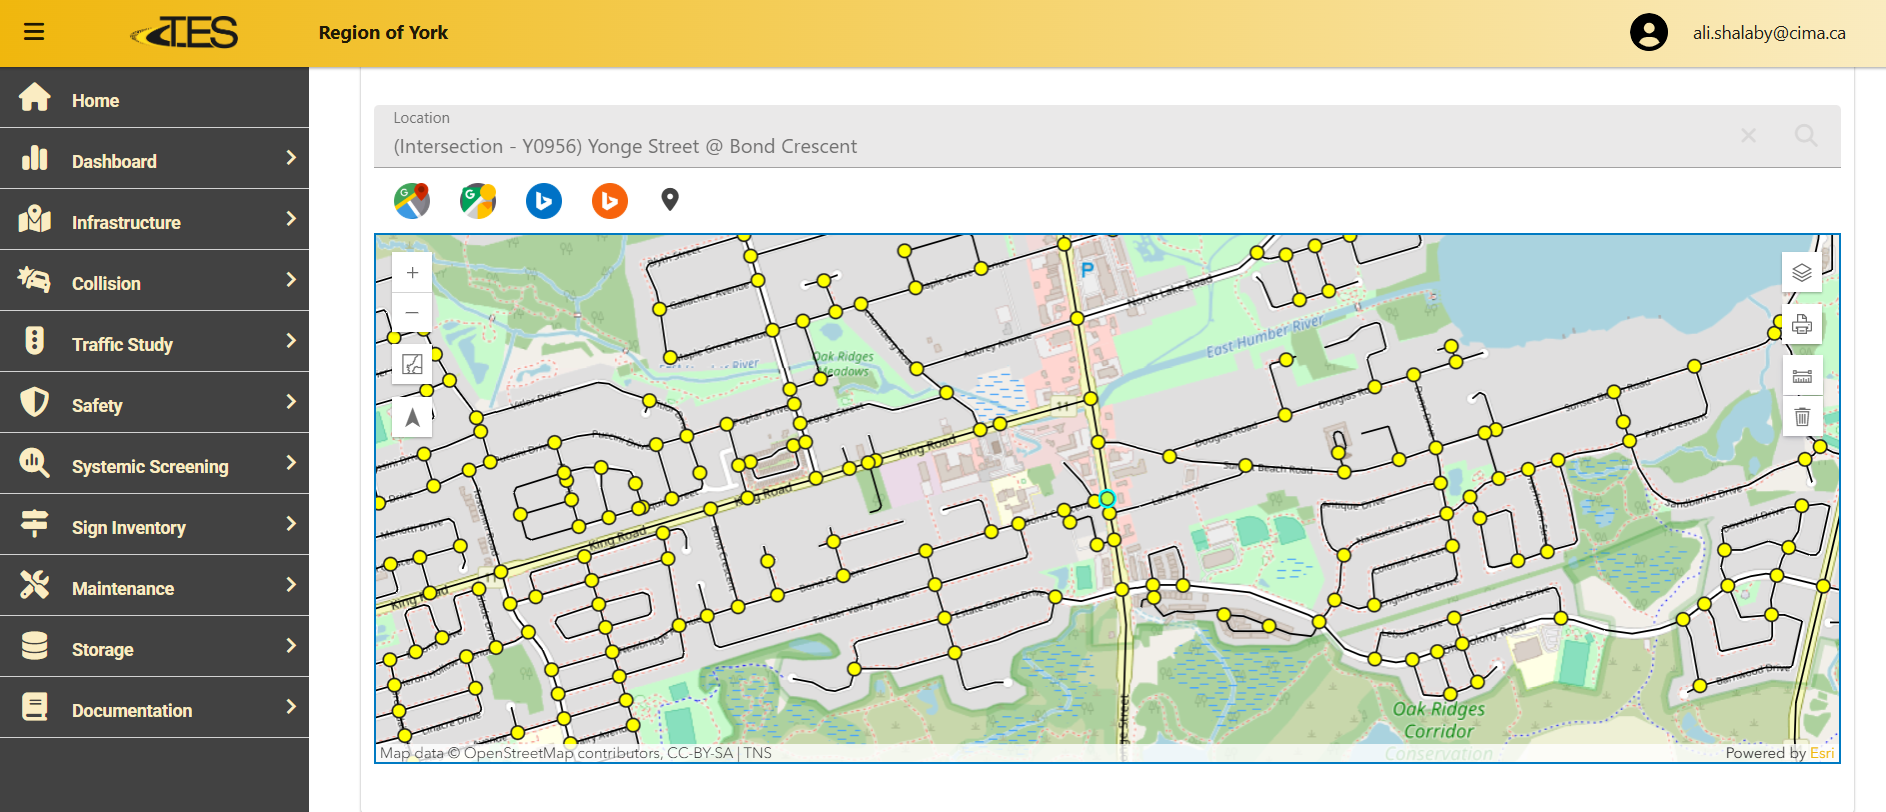Open the ali.shalaby@cima.ca account menu
This screenshot has width=1886, height=812.
[1768, 33]
